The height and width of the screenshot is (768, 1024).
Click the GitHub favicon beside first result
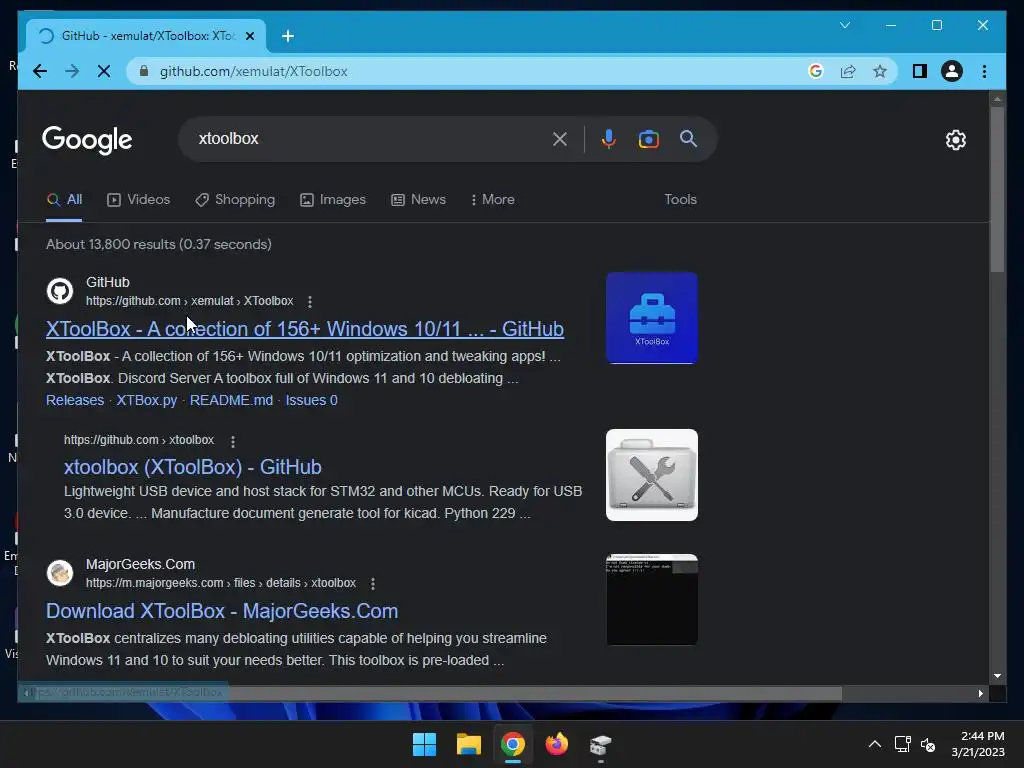(x=60, y=291)
